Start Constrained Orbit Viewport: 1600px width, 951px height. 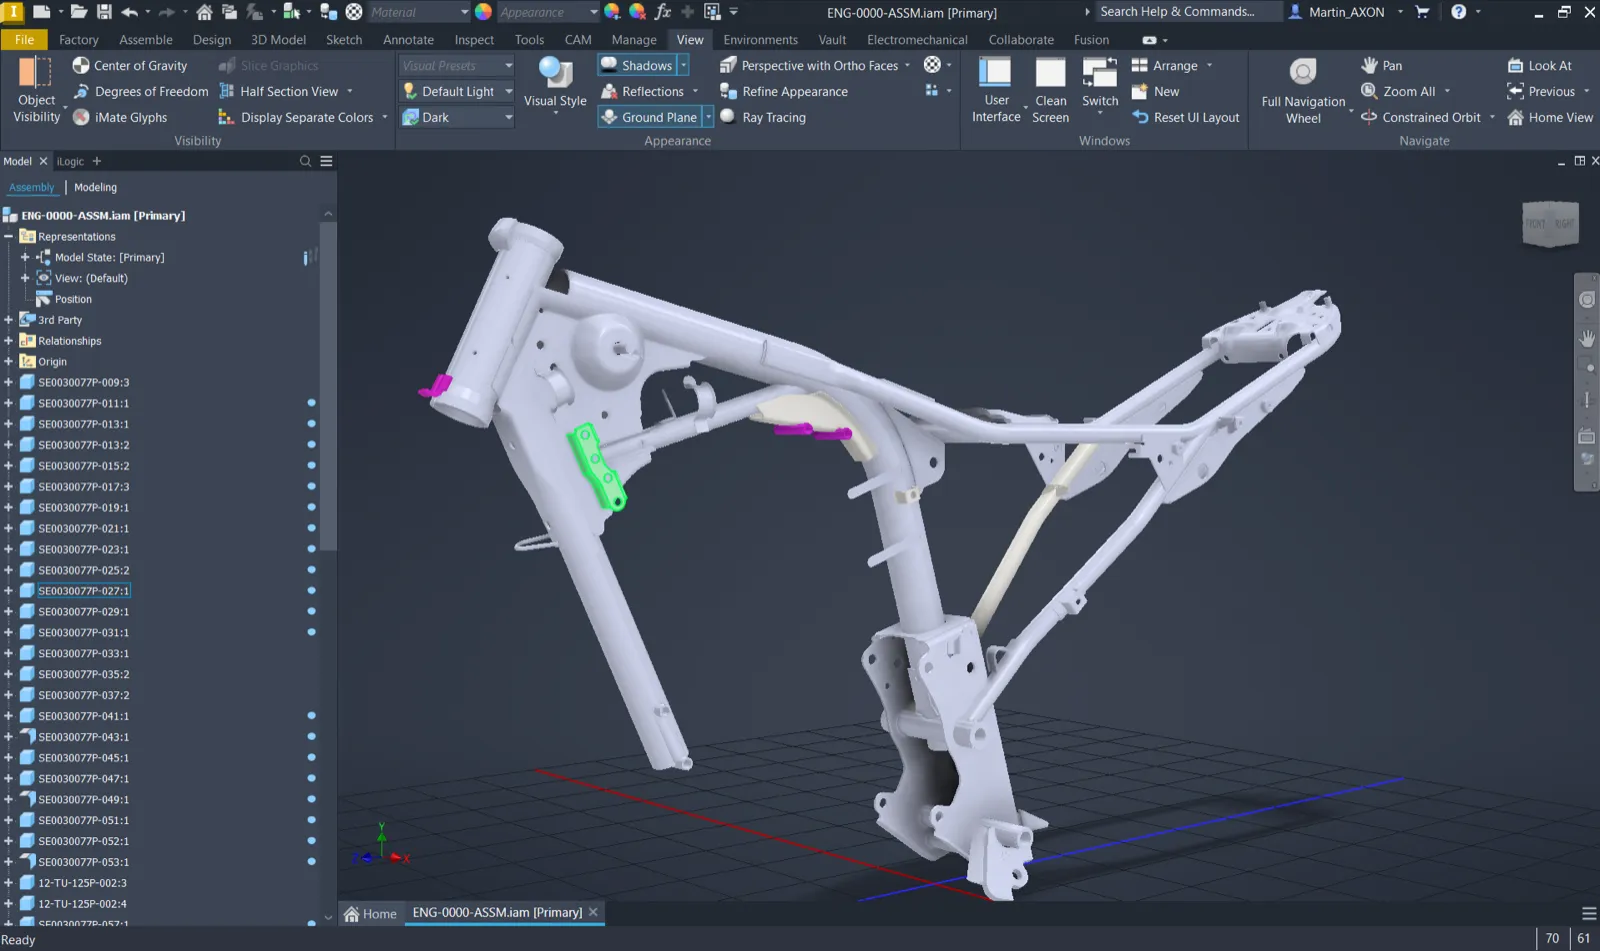(1421, 117)
